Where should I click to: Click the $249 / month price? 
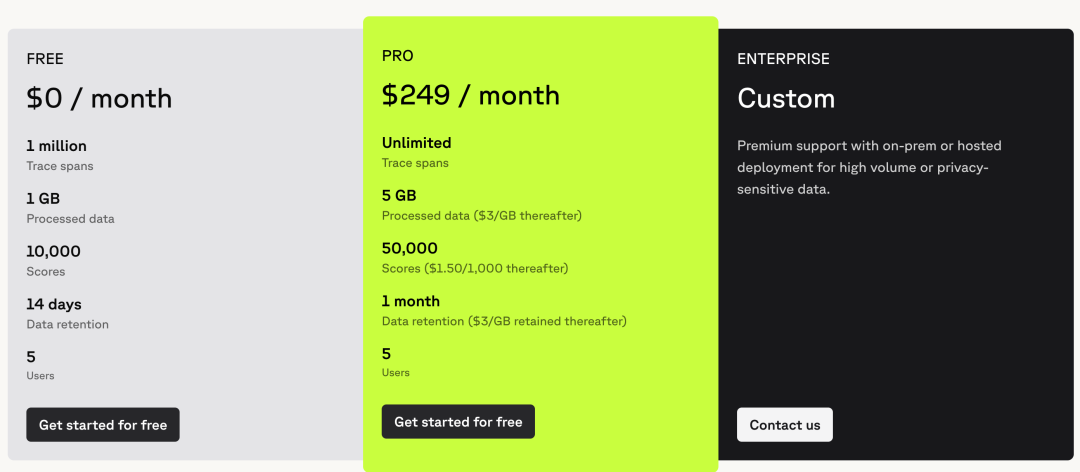click(470, 95)
